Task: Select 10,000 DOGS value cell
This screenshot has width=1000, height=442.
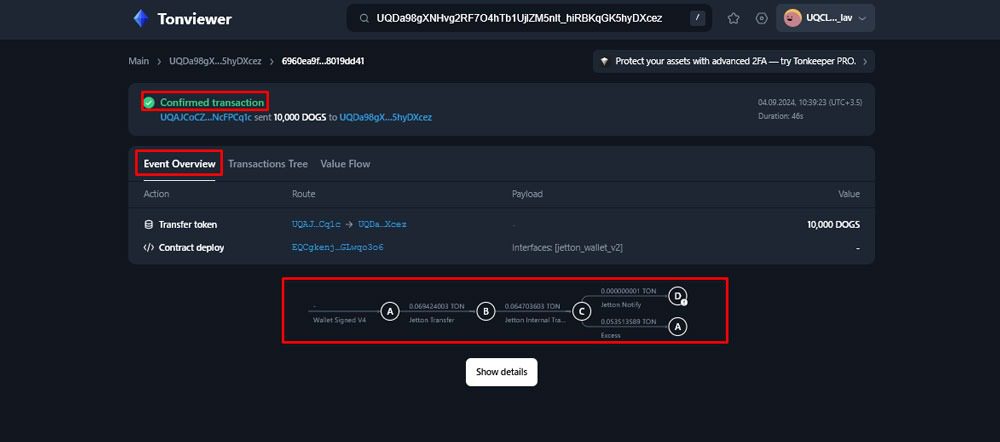Action: (833, 225)
